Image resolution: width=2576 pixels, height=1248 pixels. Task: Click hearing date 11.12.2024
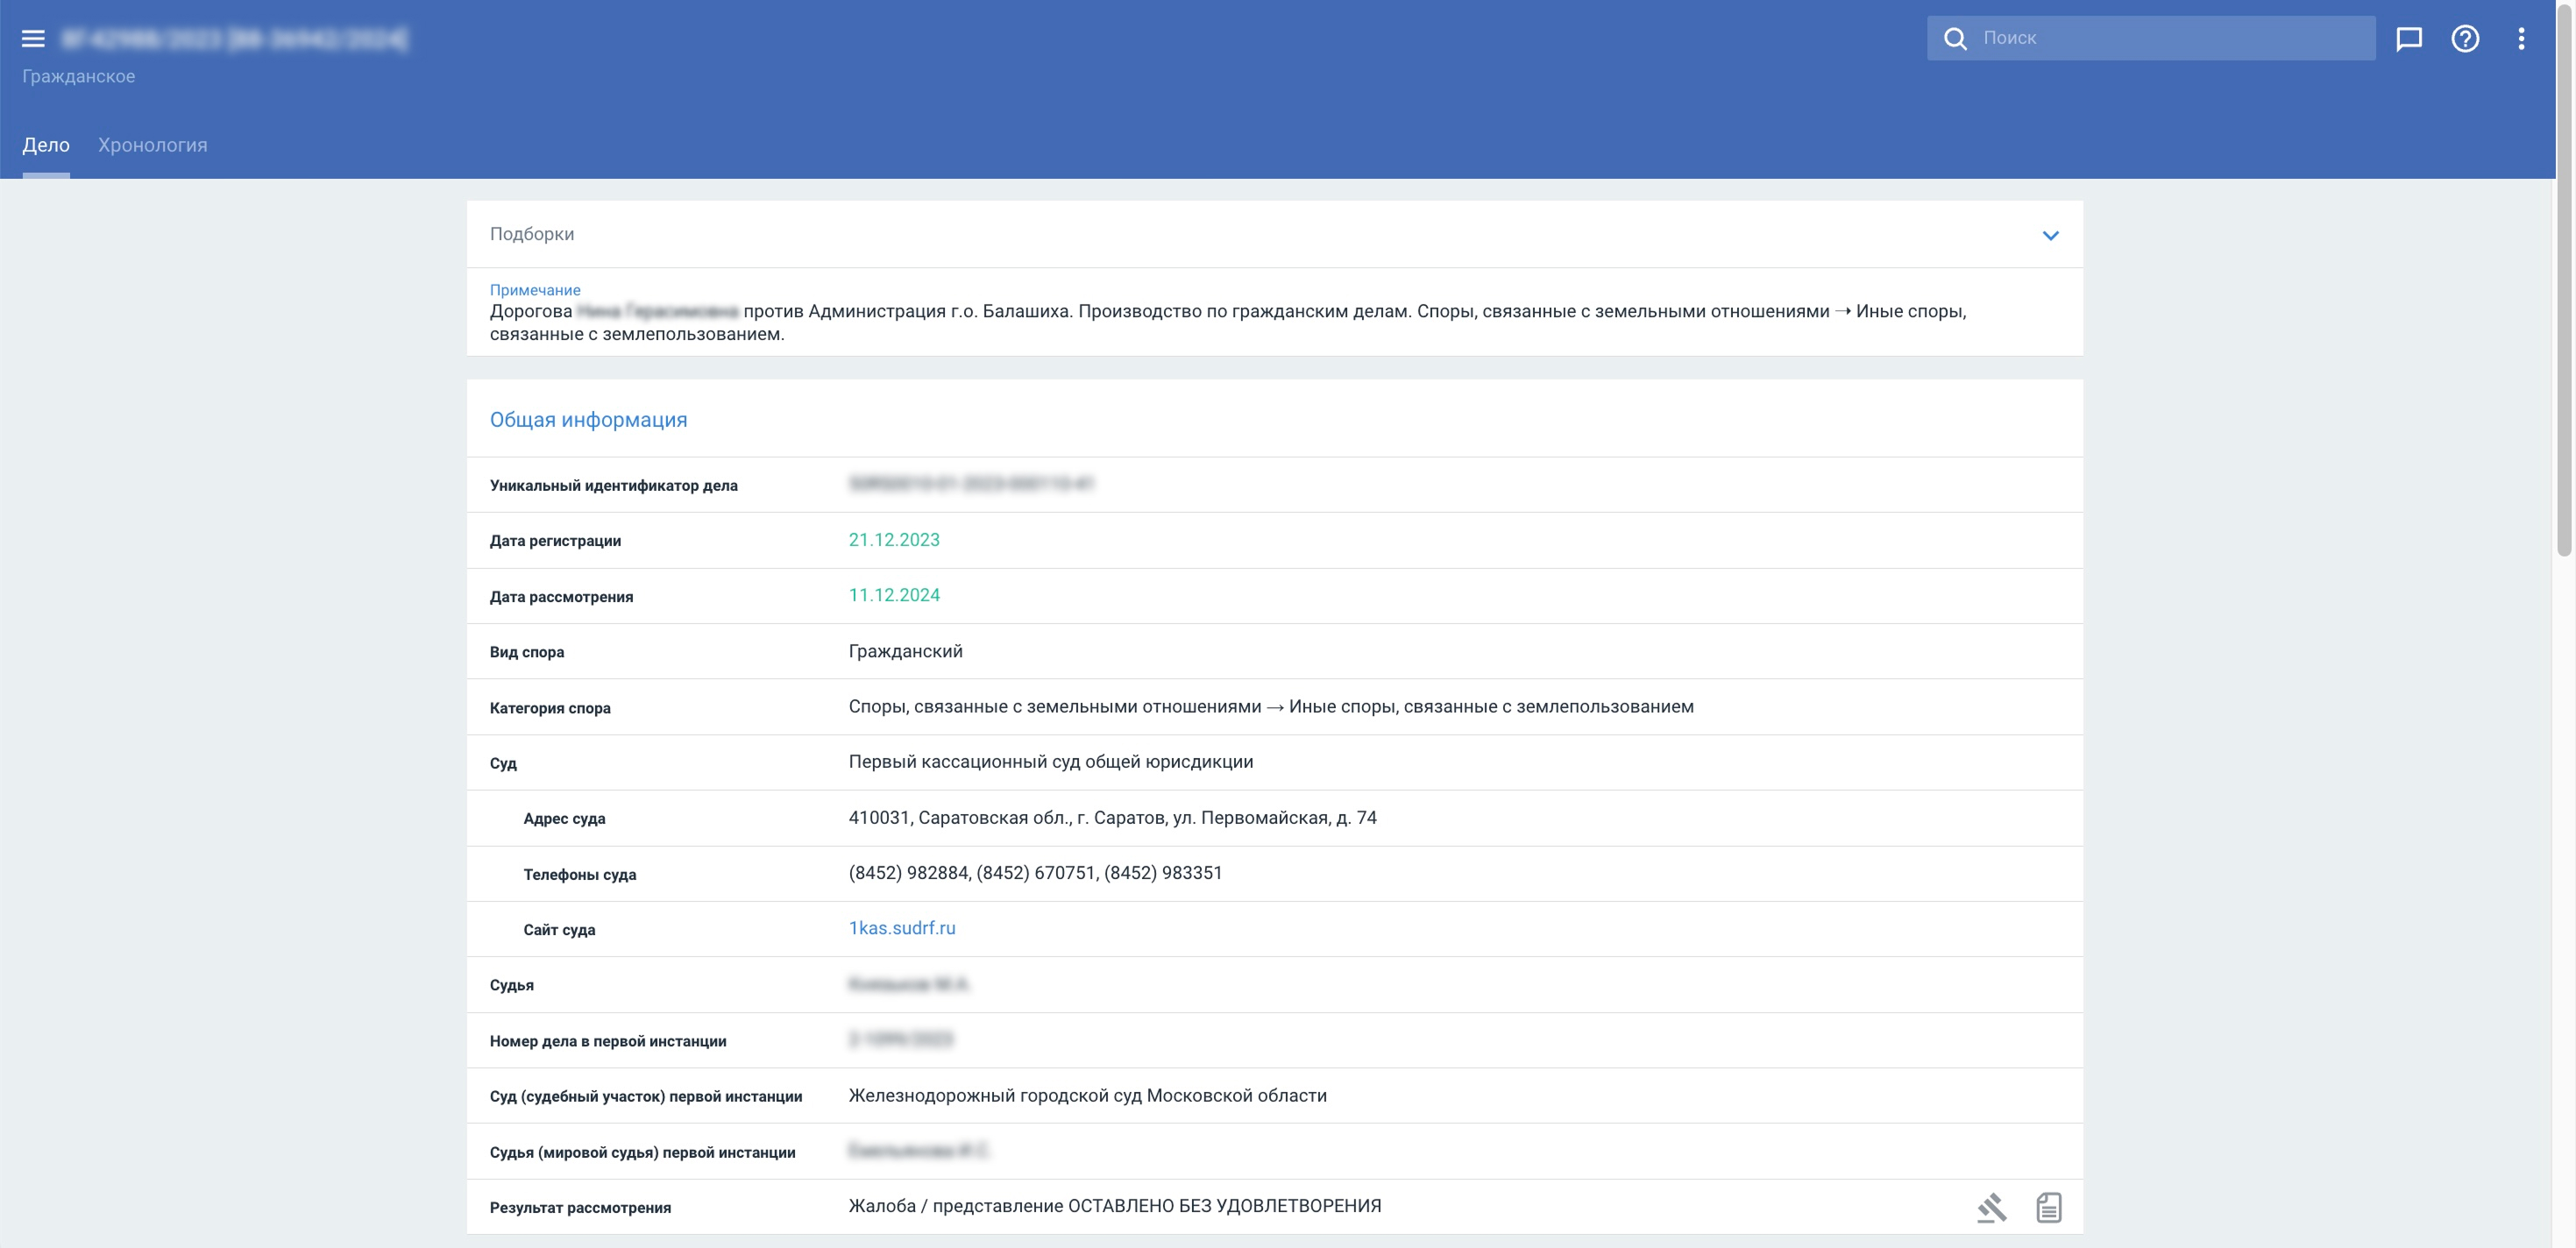tap(893, 595)
